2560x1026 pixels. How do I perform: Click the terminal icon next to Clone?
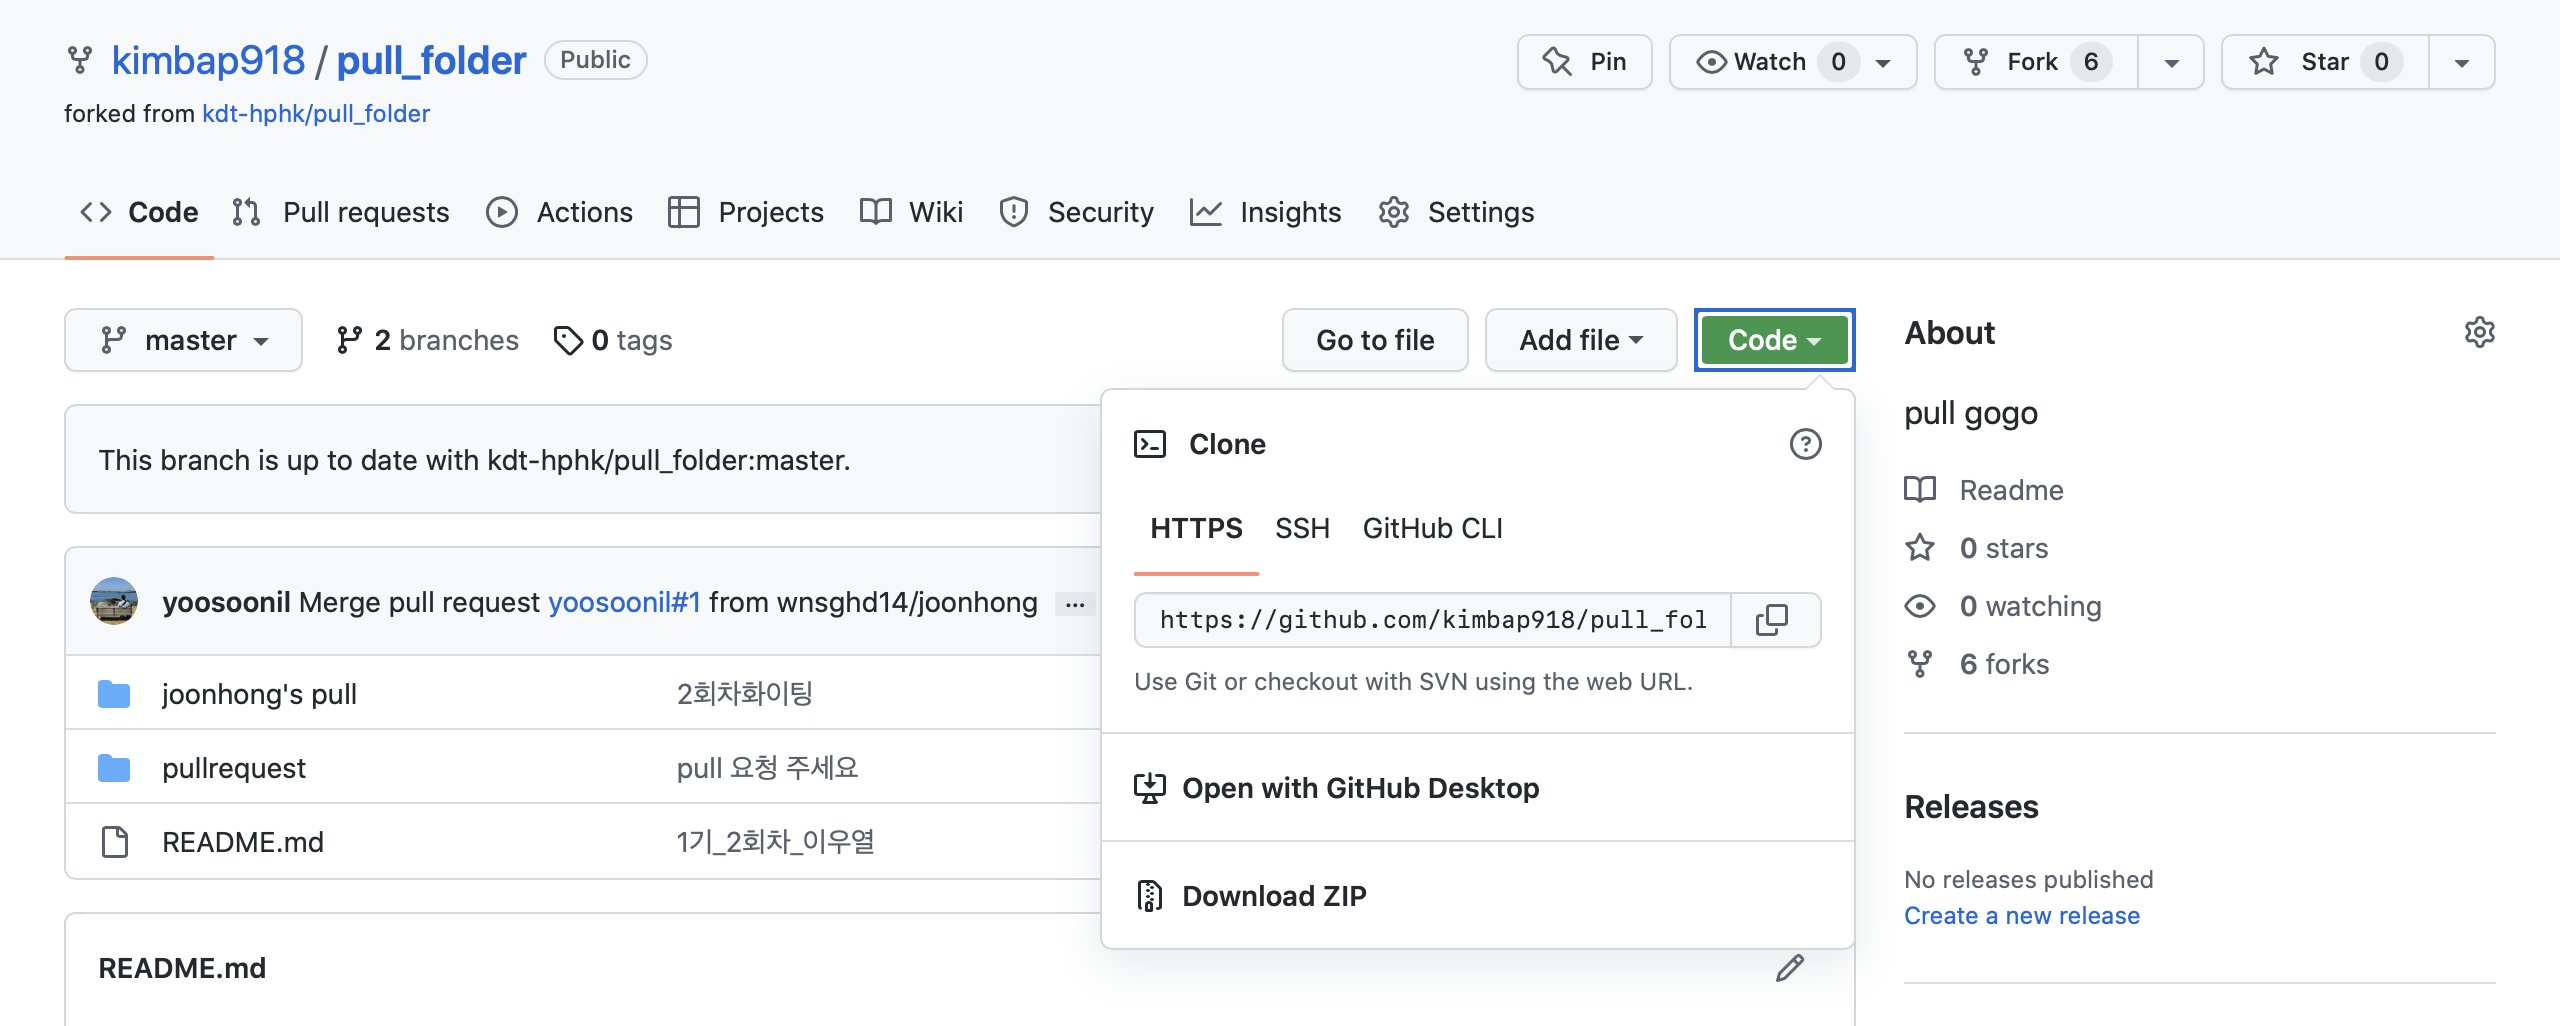click(1150, 444)
